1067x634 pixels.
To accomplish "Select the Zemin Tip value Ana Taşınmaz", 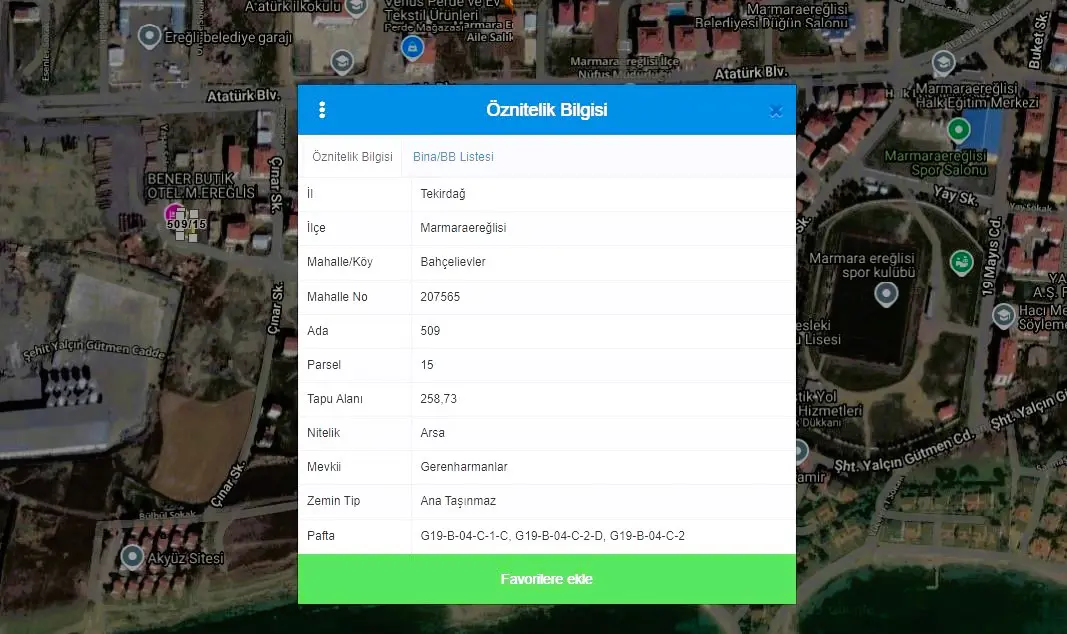I will click(458, 501).
